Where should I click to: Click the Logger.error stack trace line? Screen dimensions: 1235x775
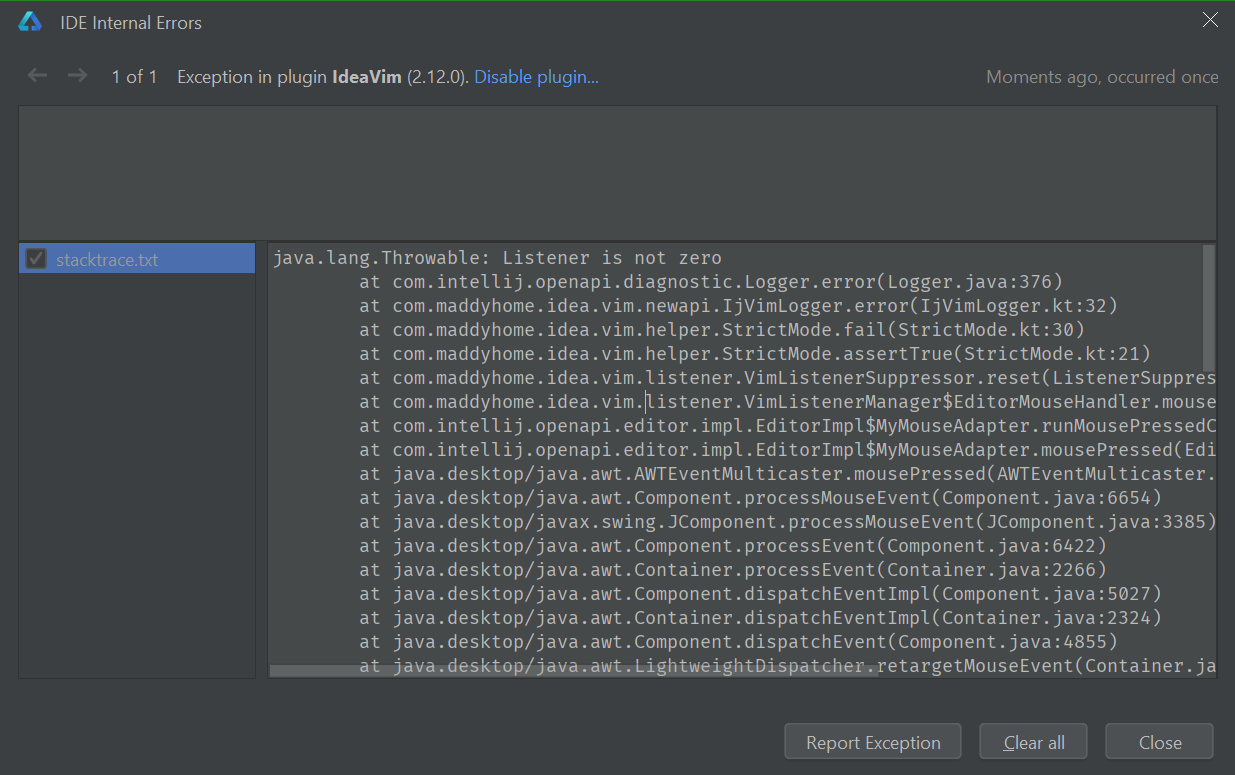pyautogui.click(x=710, y=282)
